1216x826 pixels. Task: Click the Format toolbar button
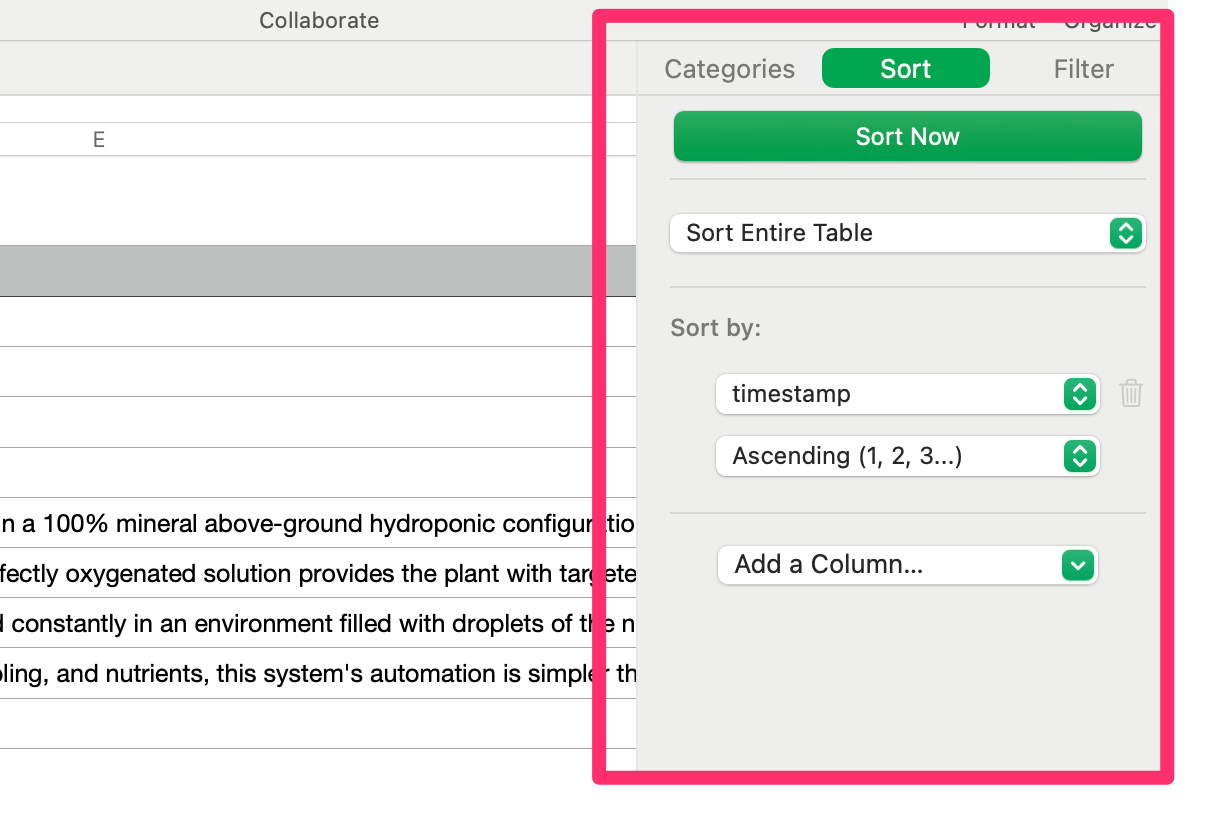999,21
